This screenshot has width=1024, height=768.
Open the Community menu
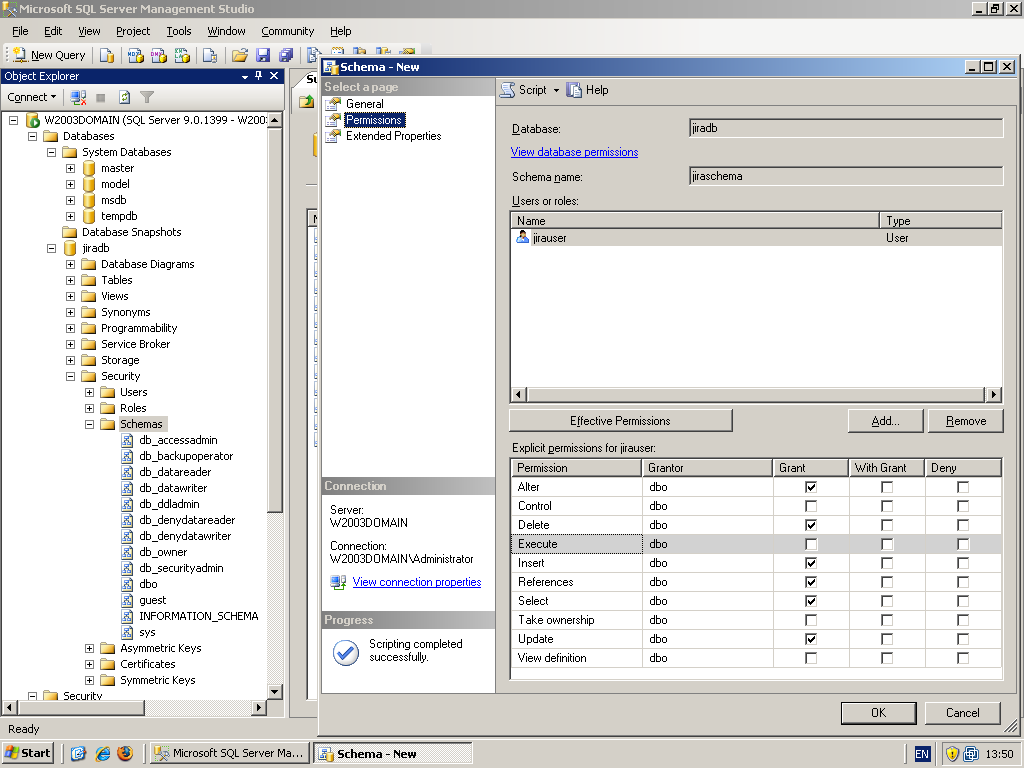pos(287,31)
